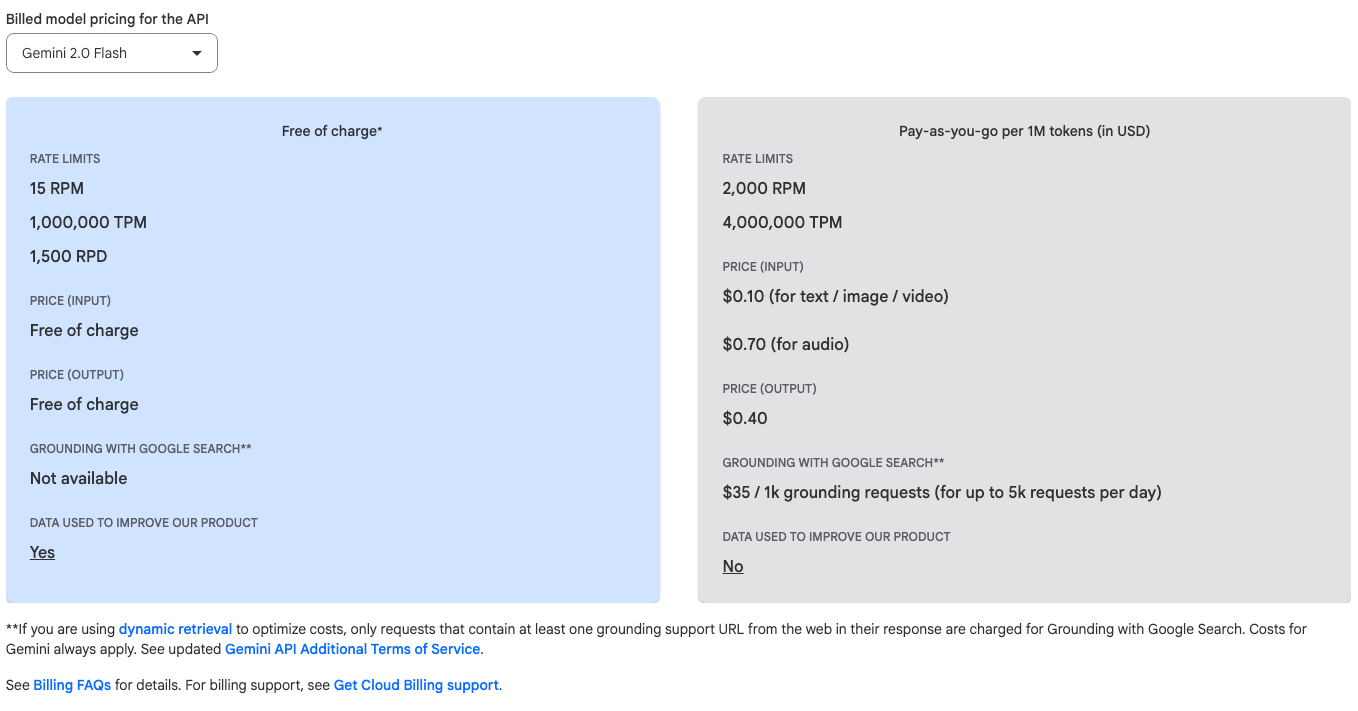Click the dropdown arrow beside Gemini 2.0 Flash
Screen dimensions: 1358x711
pyautogui.click(x=197, y=53)
